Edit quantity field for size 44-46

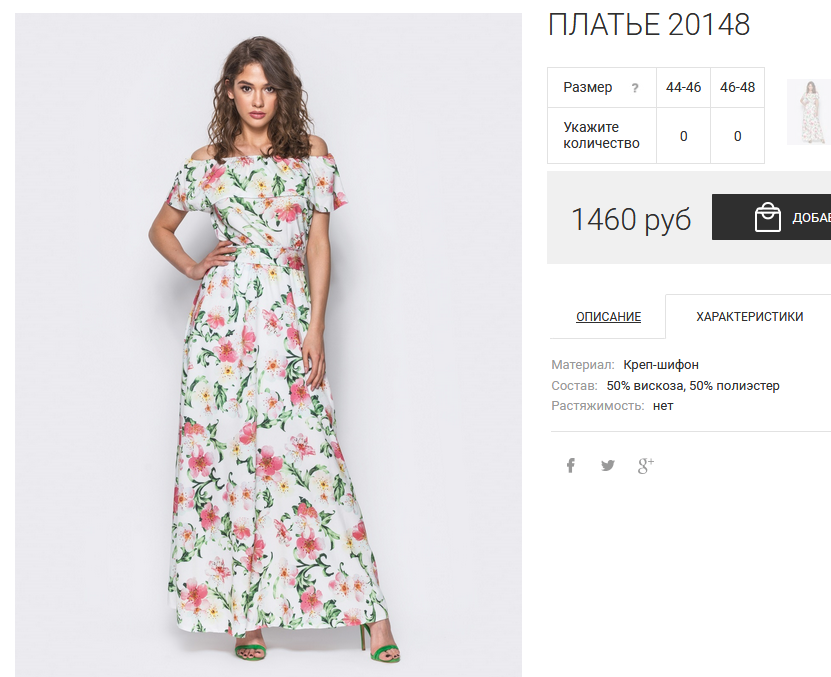click(x=684, y=136)
